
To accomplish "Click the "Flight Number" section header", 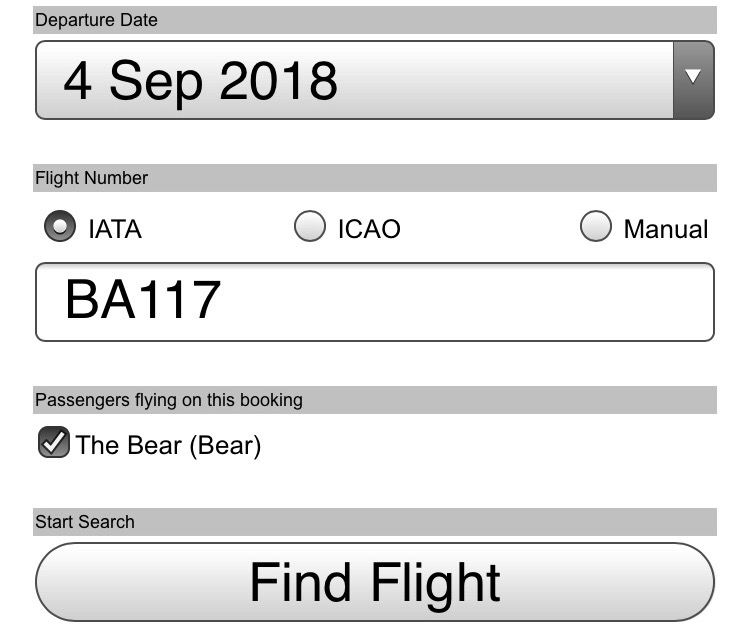I will (92, 178).
